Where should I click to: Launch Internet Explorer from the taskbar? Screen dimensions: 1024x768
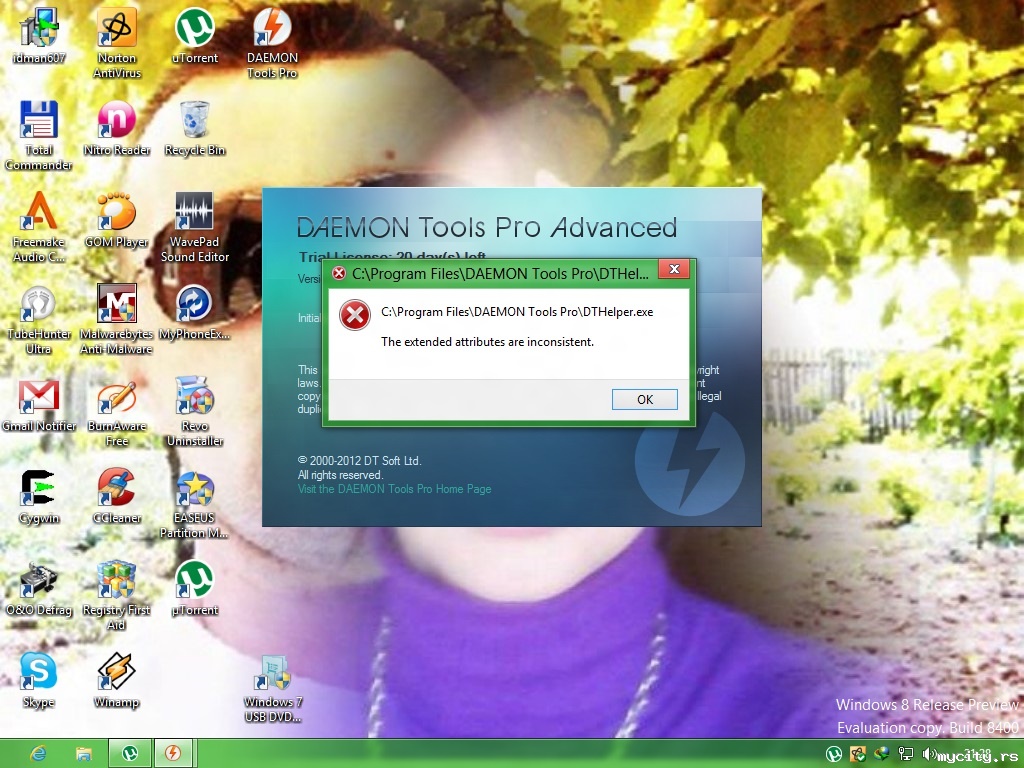39,754
